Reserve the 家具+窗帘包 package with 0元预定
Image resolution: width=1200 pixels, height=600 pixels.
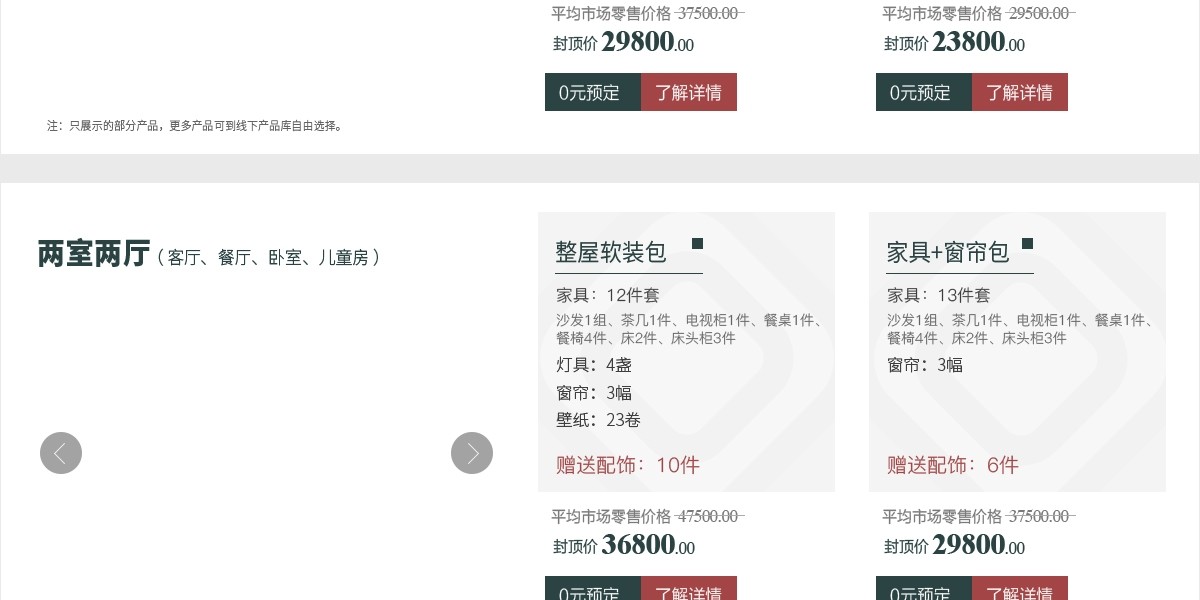(923, 590)
